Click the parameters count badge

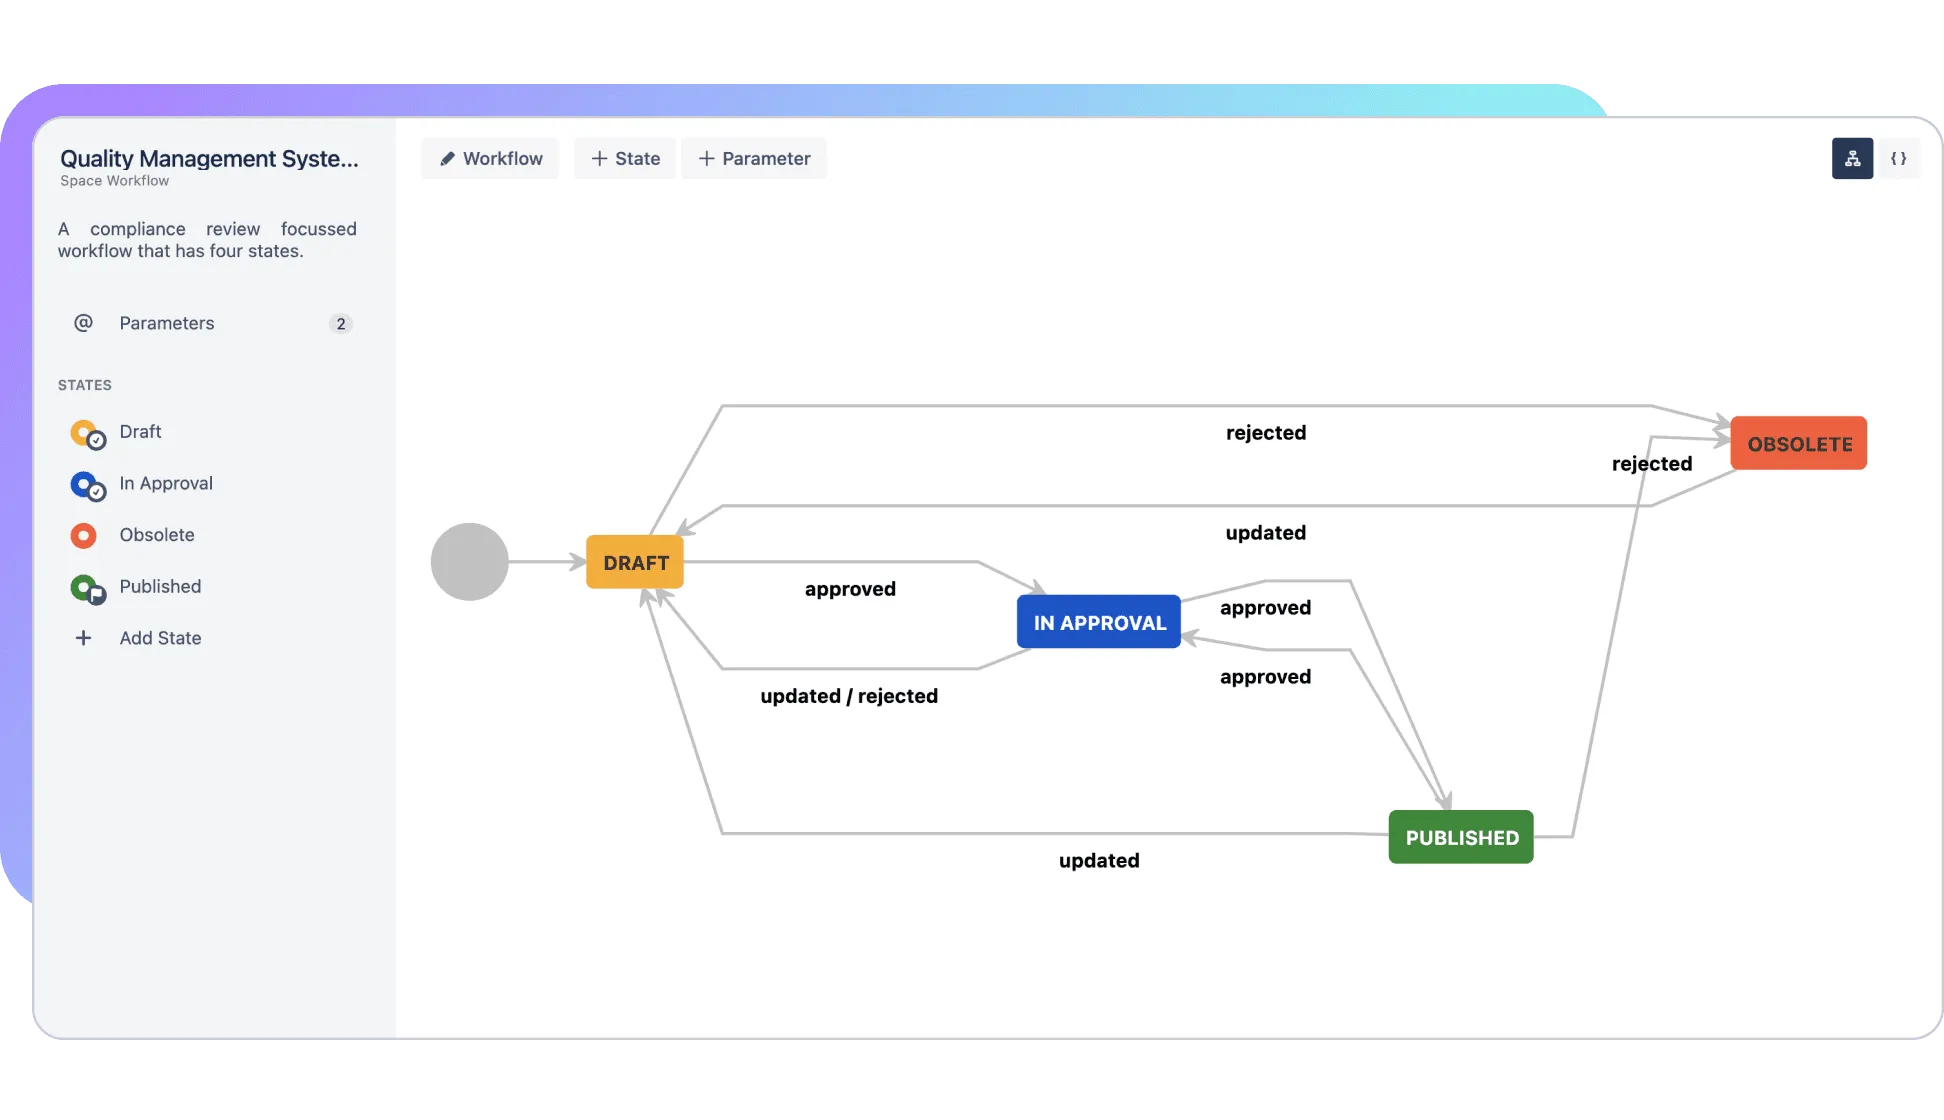click(x=341, y=324)
